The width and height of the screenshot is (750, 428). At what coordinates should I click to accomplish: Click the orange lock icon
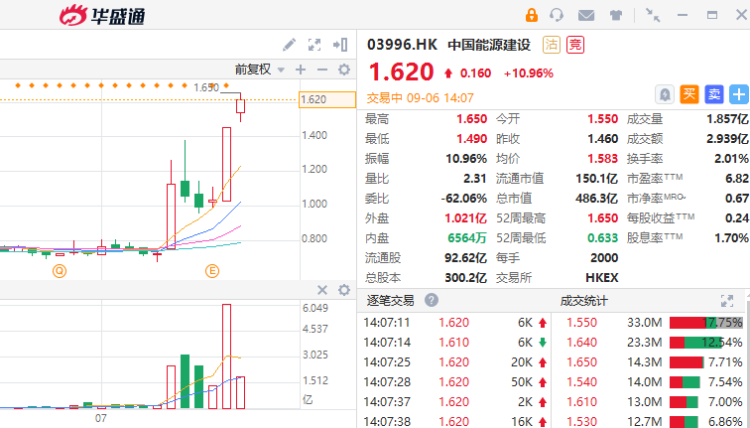pyautogui.click(x=531, y=15)
